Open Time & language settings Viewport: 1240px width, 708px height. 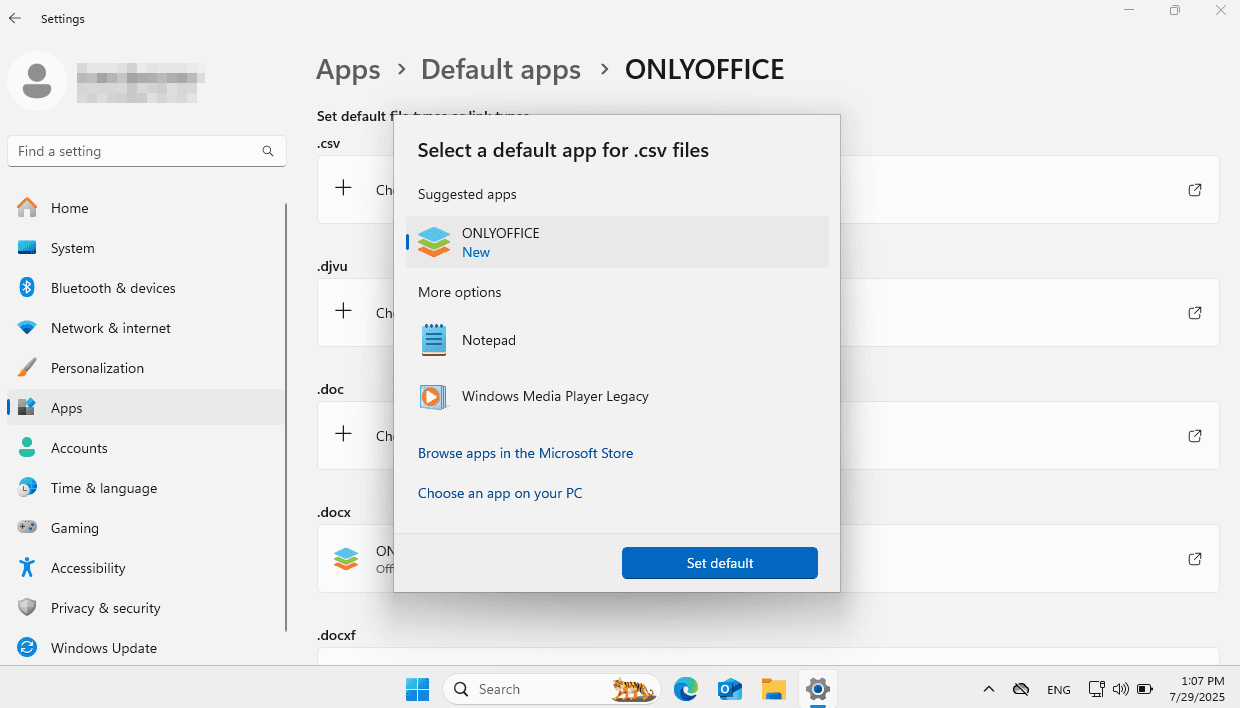(146, 488)
